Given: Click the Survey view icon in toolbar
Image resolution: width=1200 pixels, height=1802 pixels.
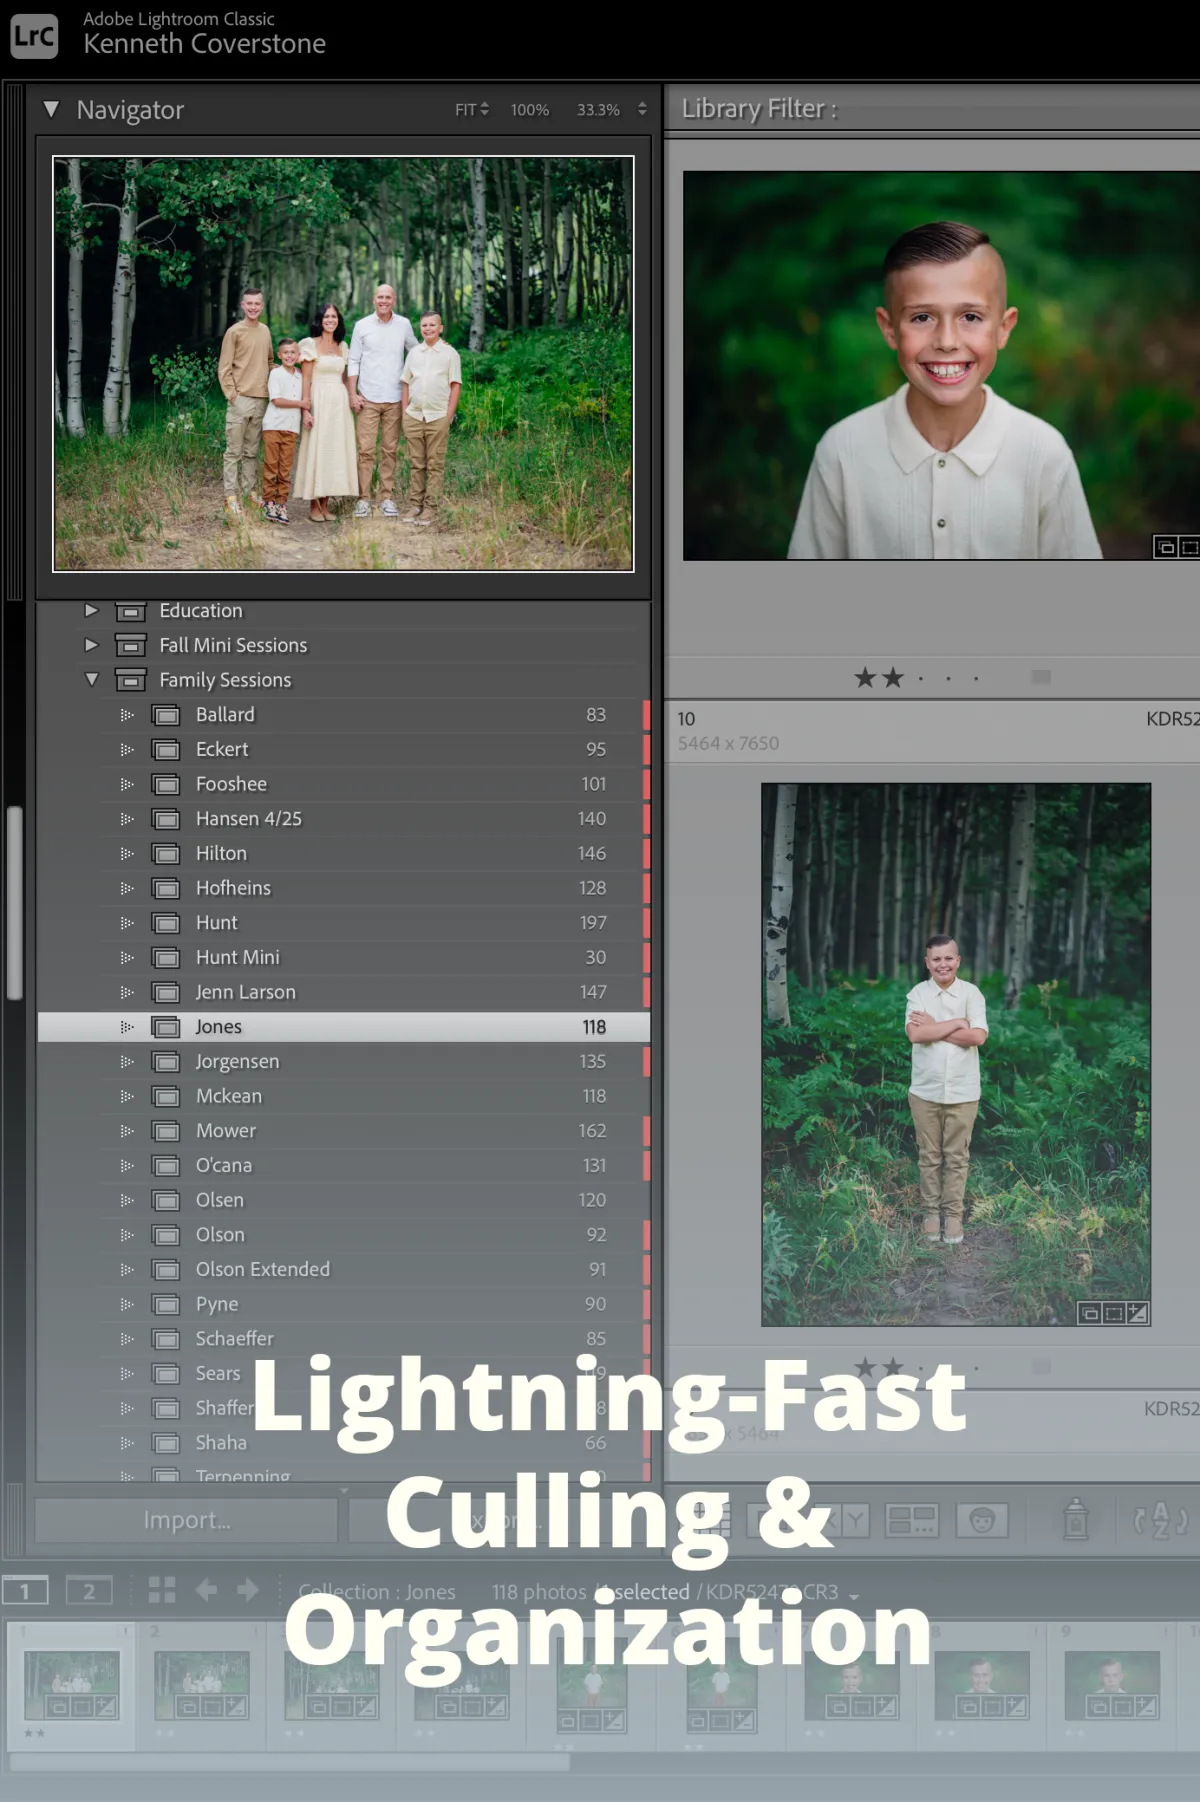Looking at the screenshot, I should tap(911, 1520).
